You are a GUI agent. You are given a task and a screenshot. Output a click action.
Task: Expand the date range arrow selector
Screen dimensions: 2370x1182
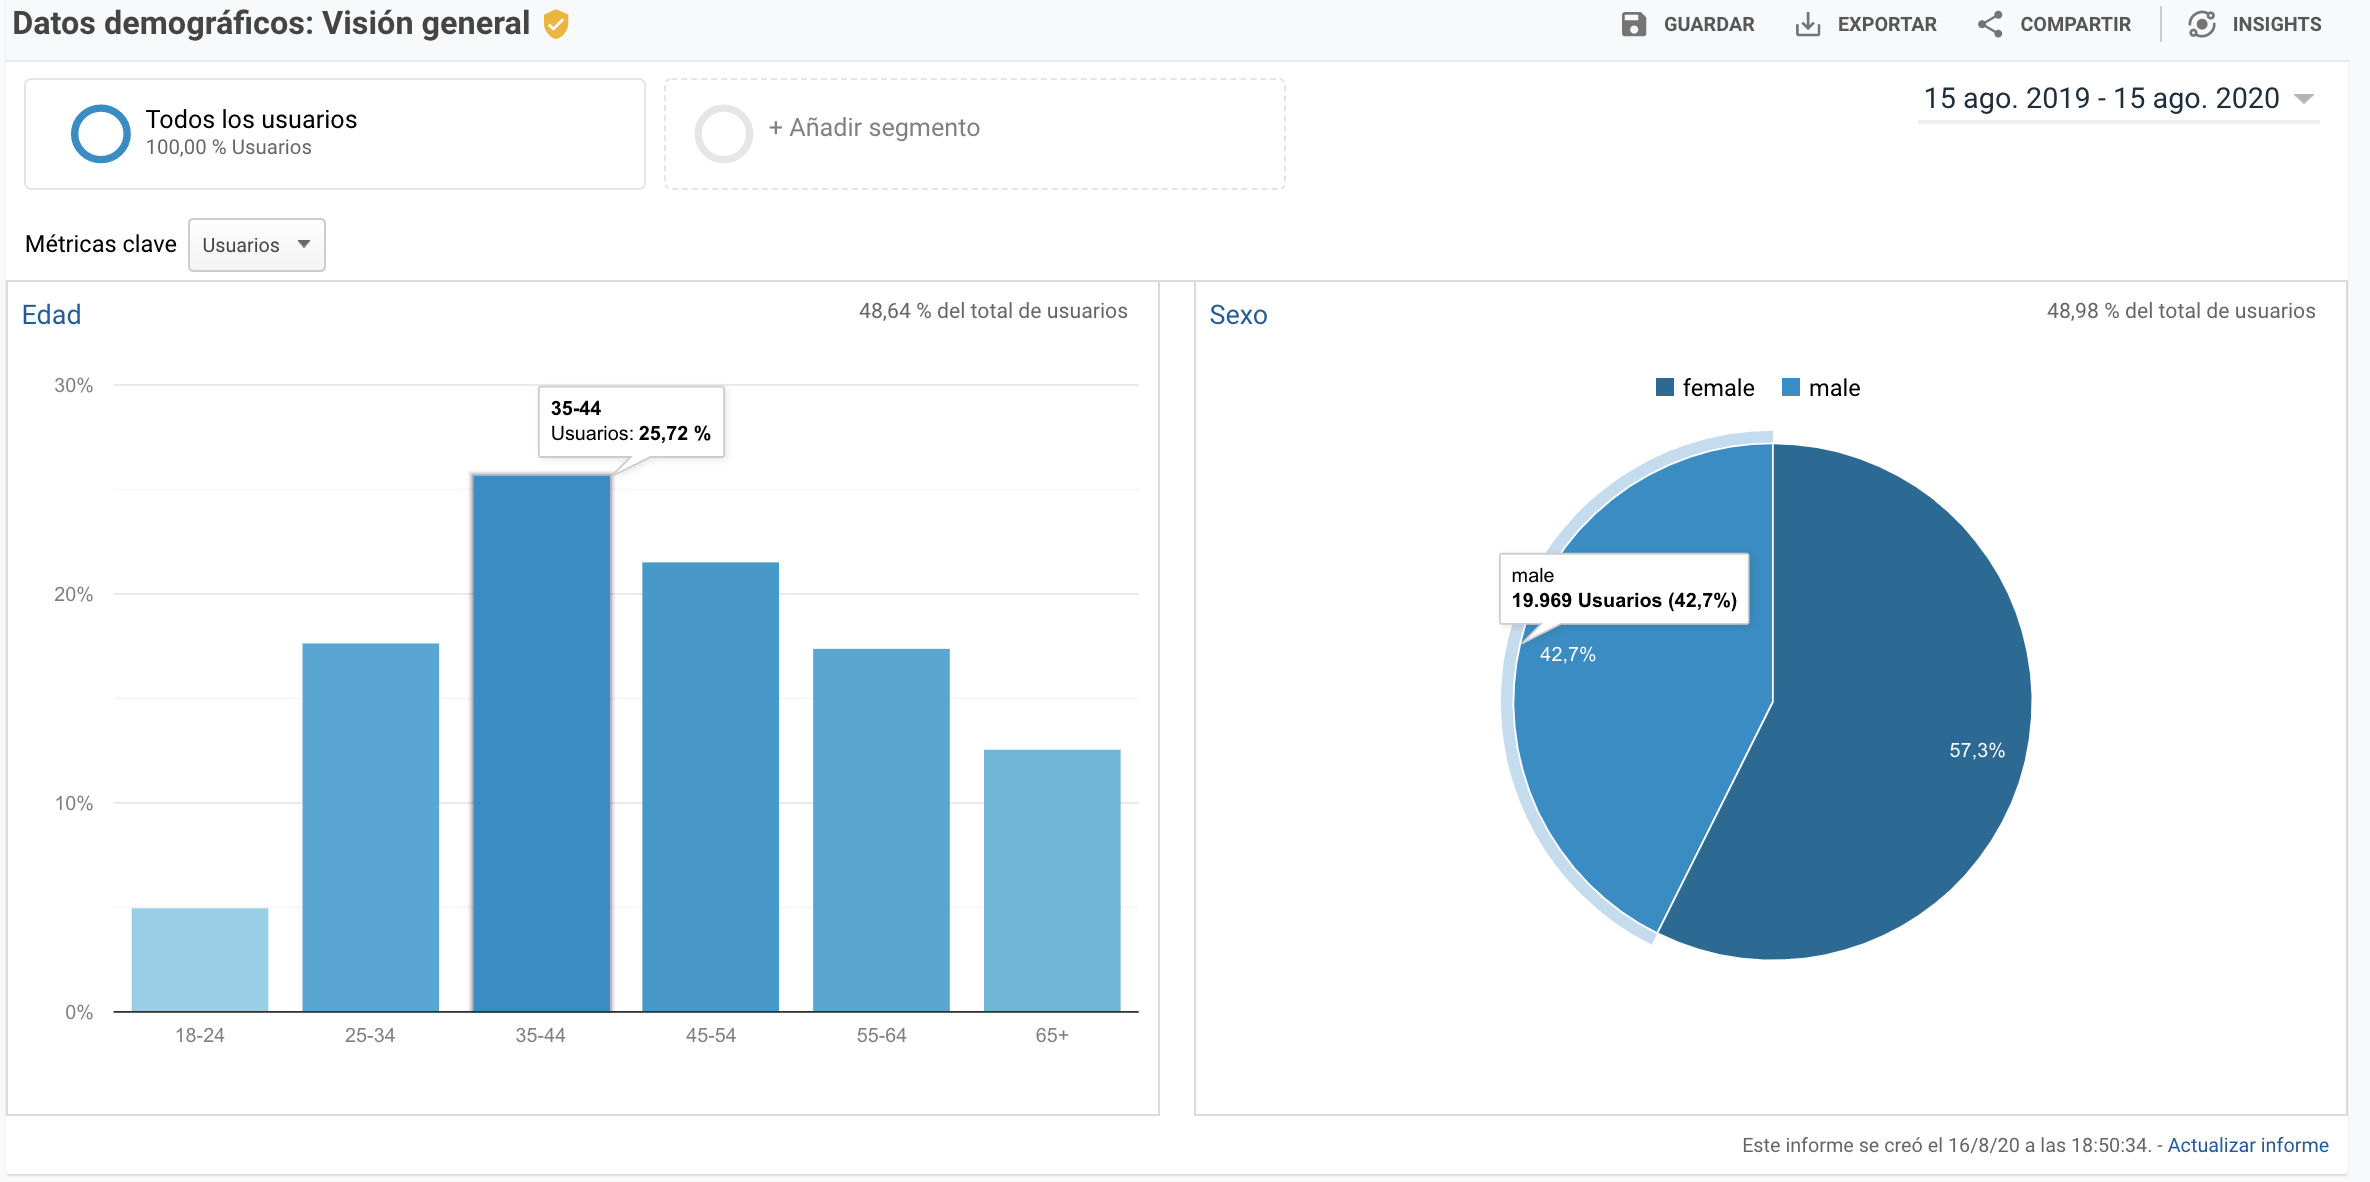(x=2304, y=99)
